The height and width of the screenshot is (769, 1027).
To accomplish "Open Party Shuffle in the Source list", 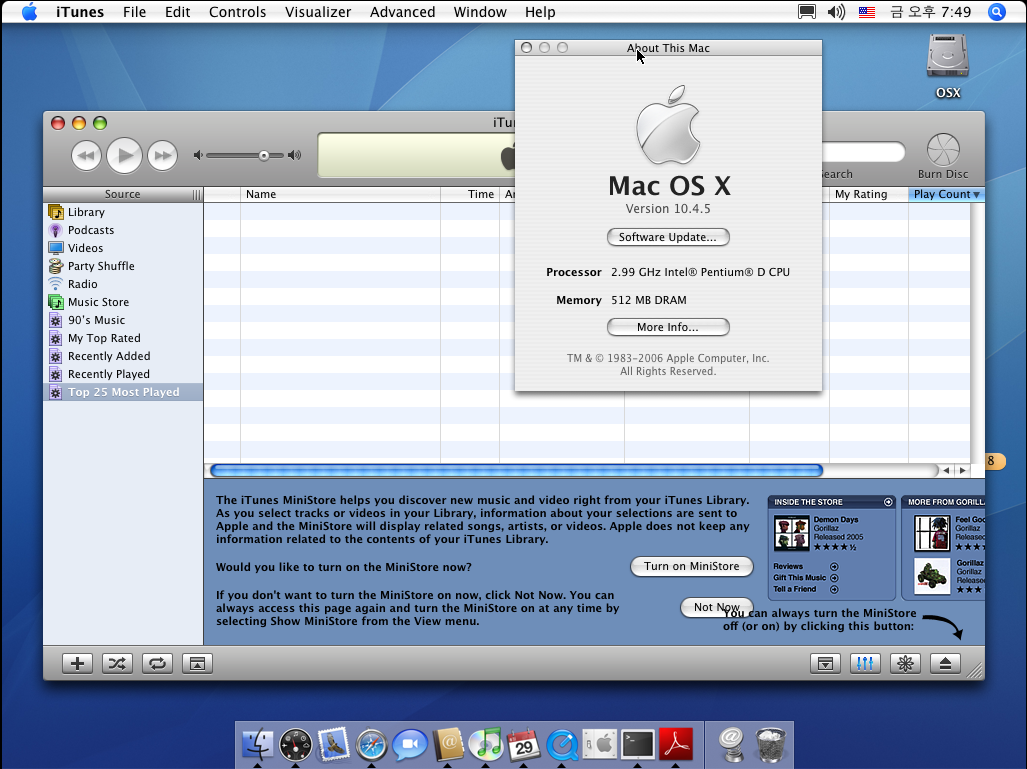I will (x=123, y=266).
